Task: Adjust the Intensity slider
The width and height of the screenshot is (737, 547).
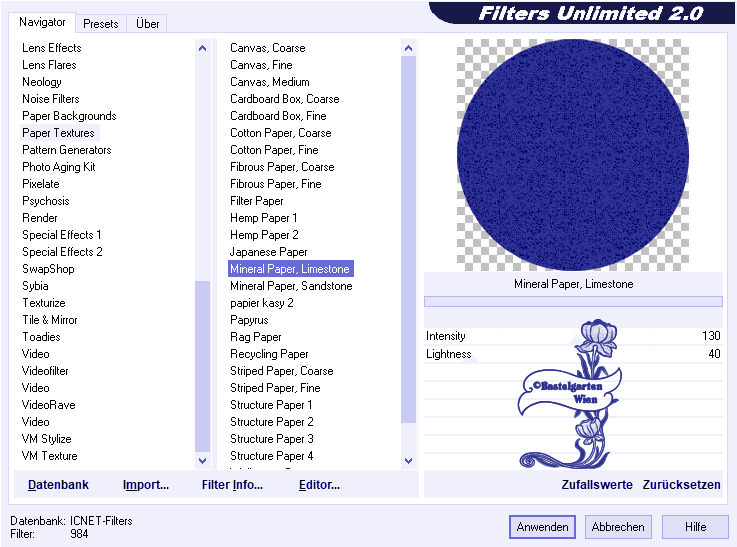Action: [573, 336]
